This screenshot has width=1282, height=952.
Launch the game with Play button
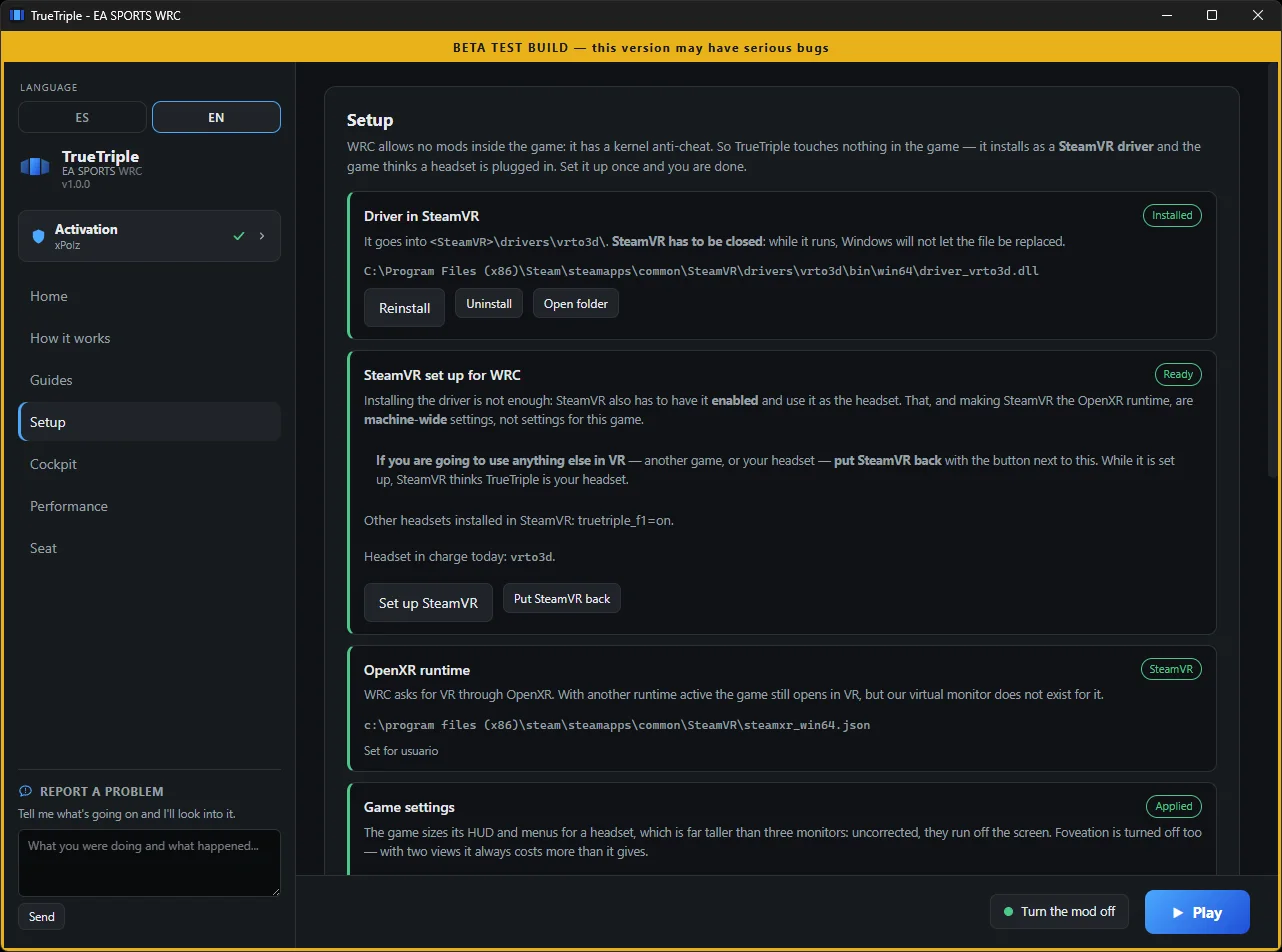1197,912
